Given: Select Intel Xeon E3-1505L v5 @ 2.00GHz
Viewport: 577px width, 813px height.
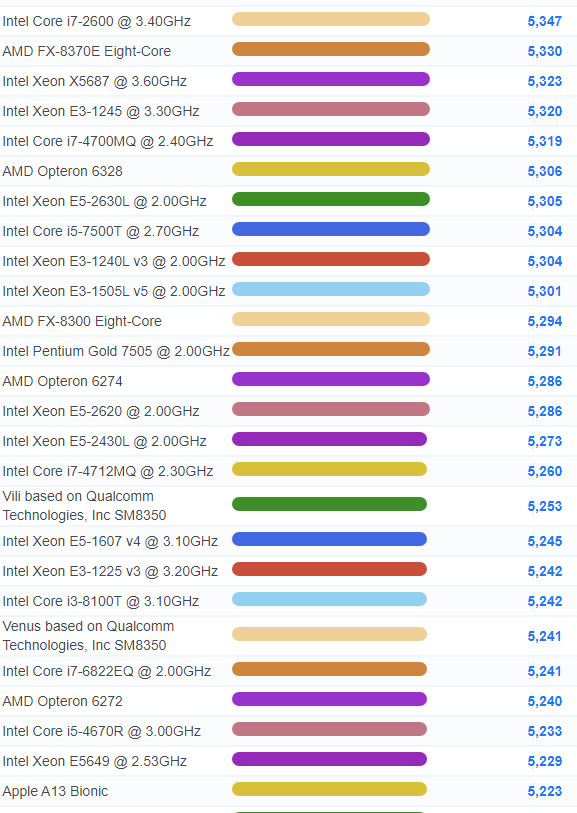Looking at the screenshot, I should pos(114,291).
